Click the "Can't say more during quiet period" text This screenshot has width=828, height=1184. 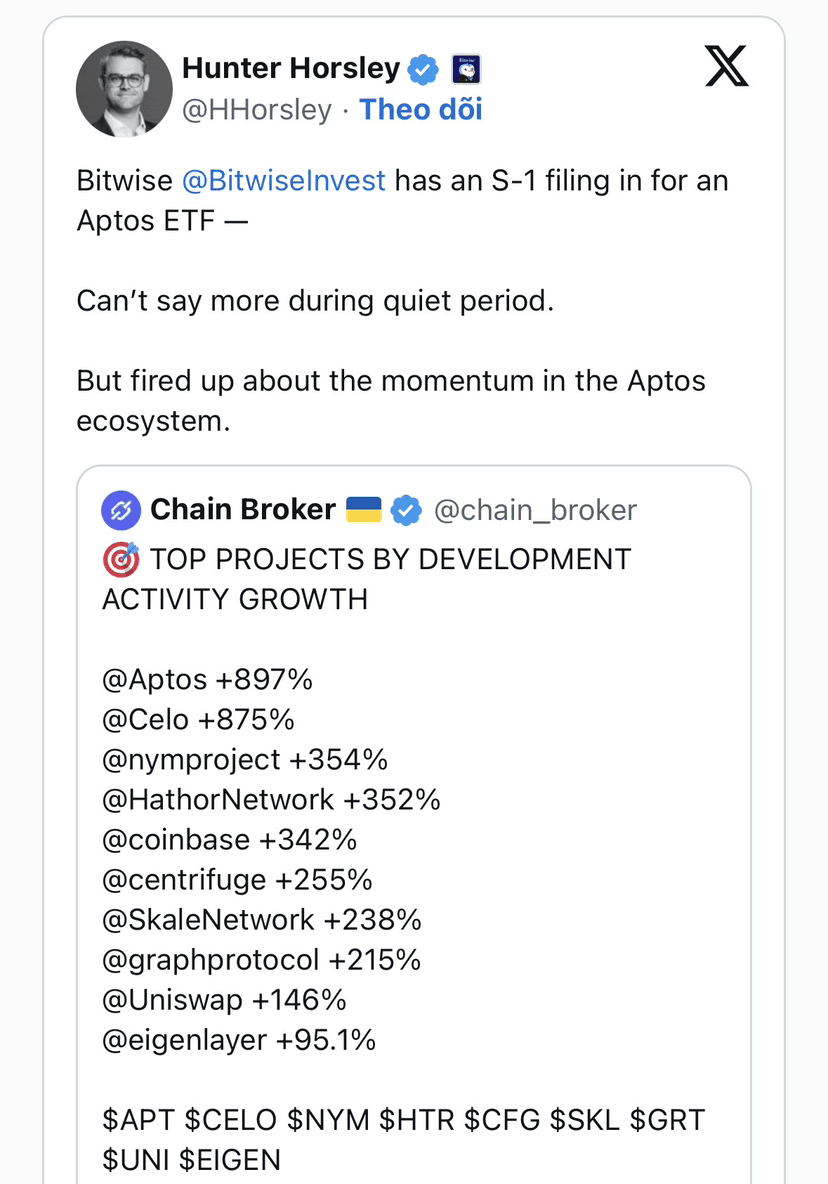coord(314,301)
